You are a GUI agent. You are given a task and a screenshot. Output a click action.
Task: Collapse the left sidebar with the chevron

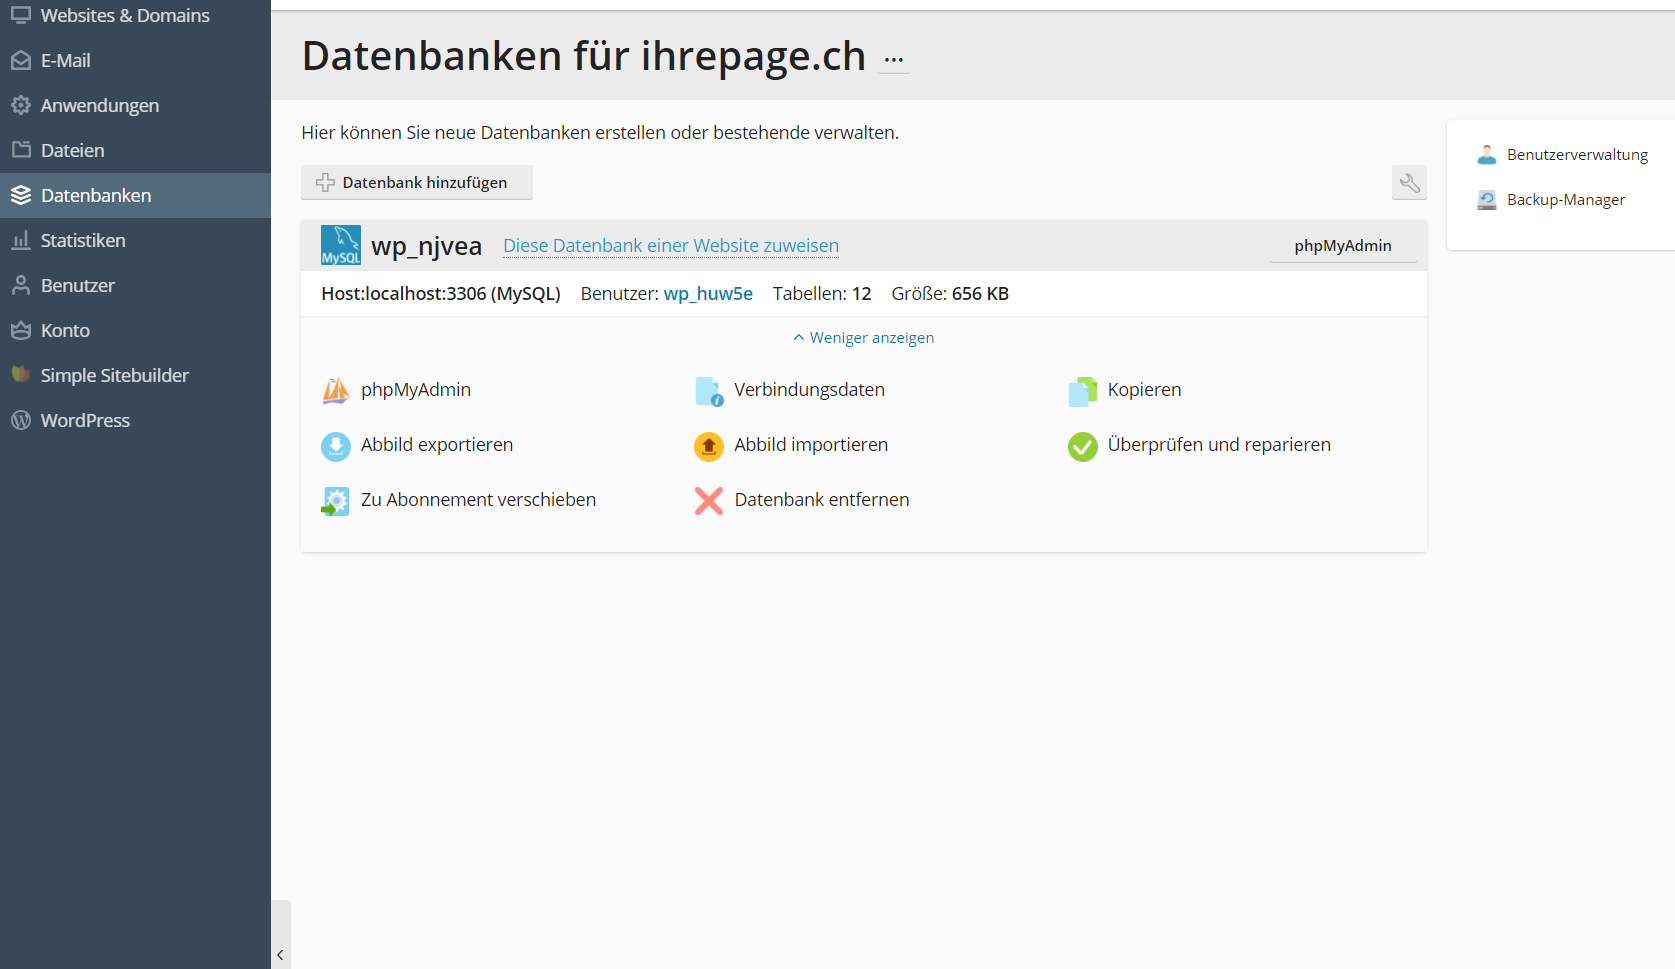(x=280, y=954)
